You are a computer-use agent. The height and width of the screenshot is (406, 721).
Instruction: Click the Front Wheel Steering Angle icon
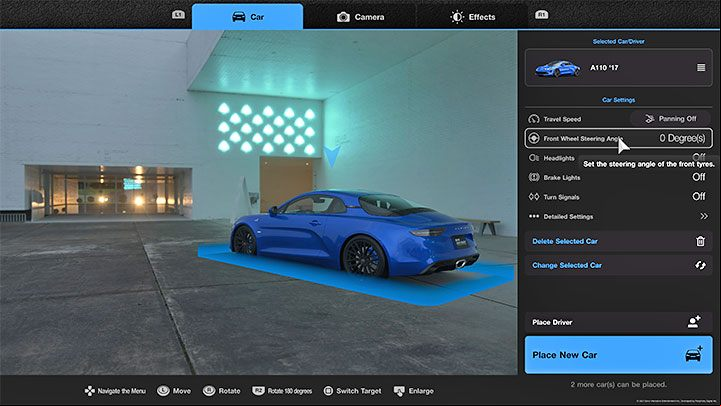tap(533, 138)
